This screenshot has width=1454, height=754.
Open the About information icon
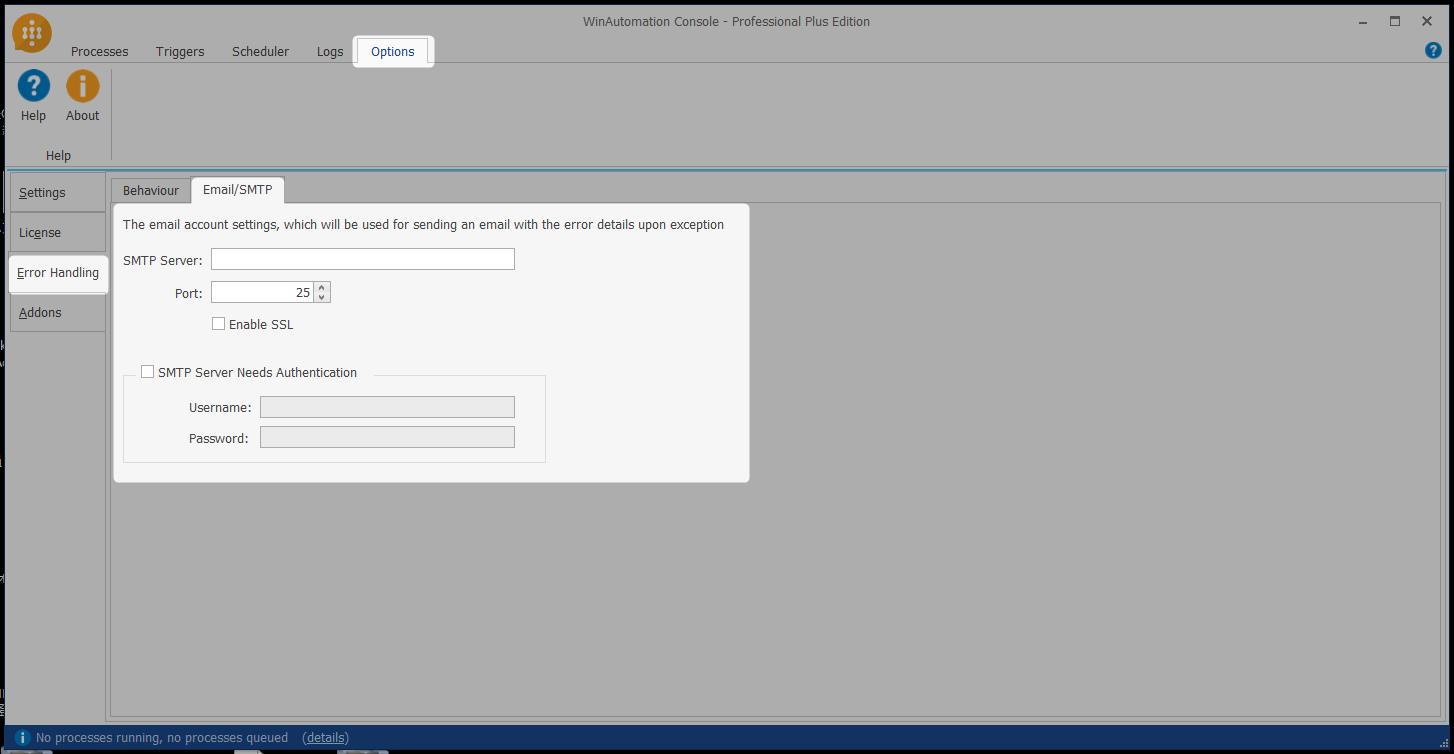click(x=83, y=86)
